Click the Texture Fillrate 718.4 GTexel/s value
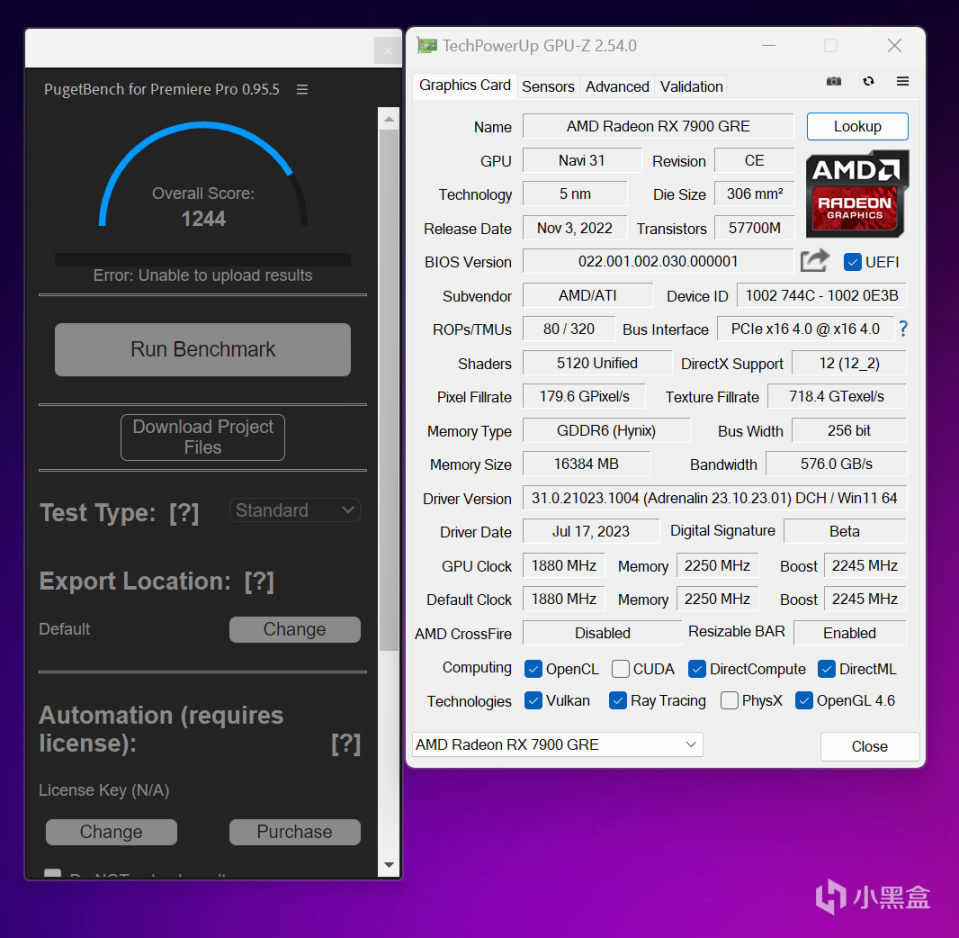 coord(836,396)
